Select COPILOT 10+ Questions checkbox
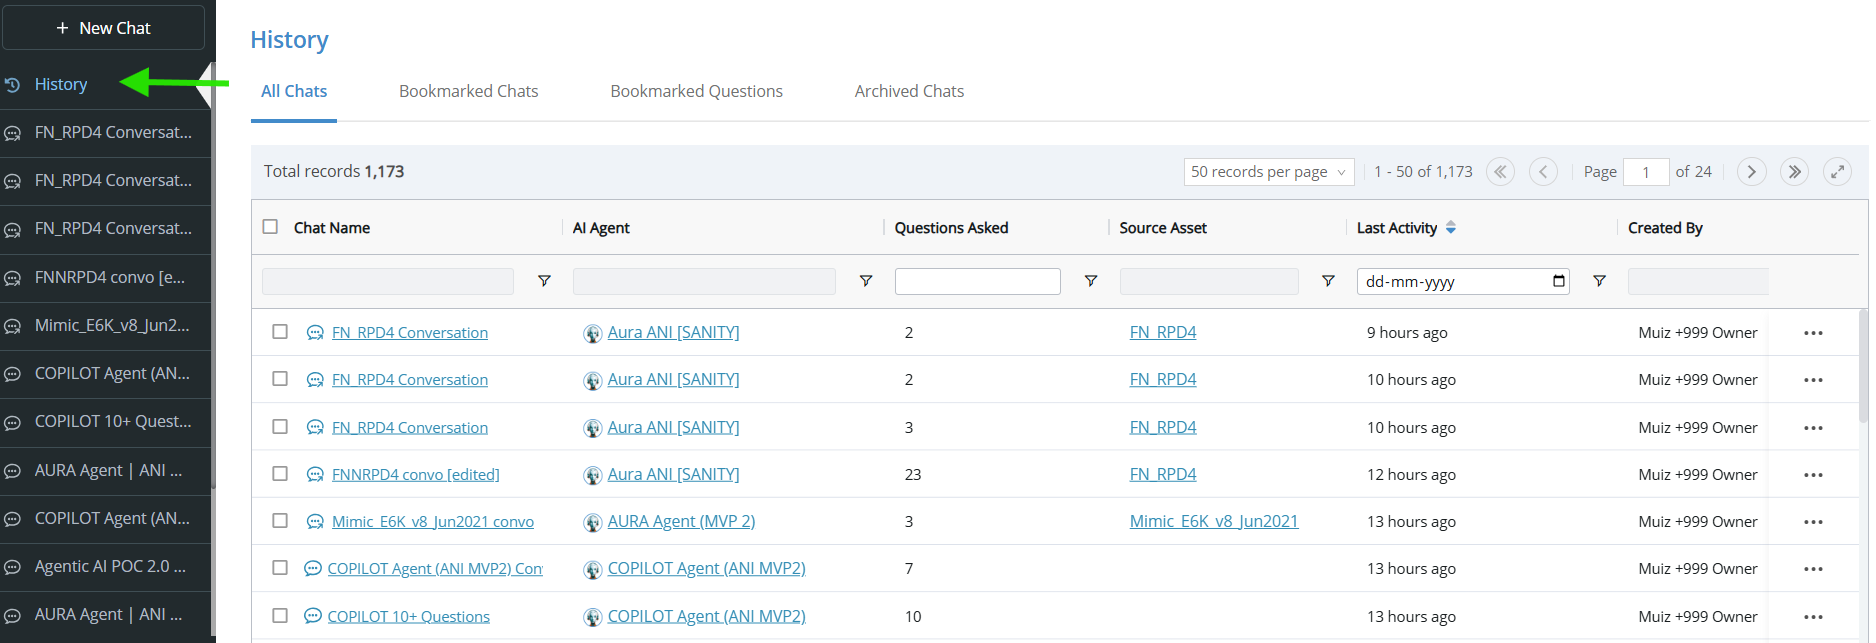Screen dimensions: 1876x643 coord(280,616)
